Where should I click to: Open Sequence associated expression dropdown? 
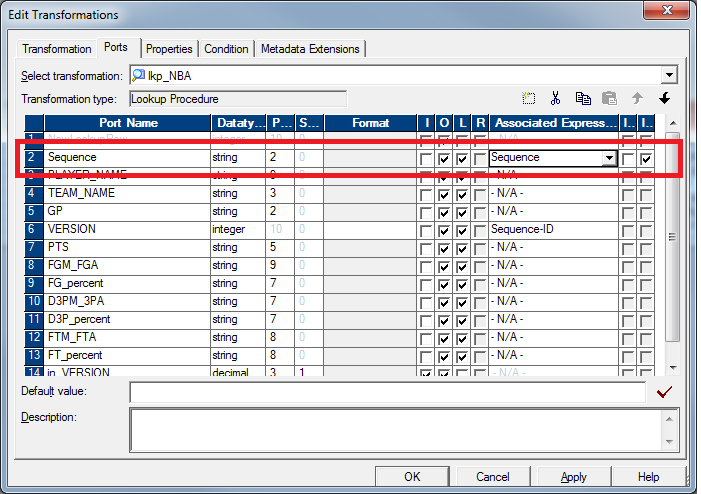(609, 158)
